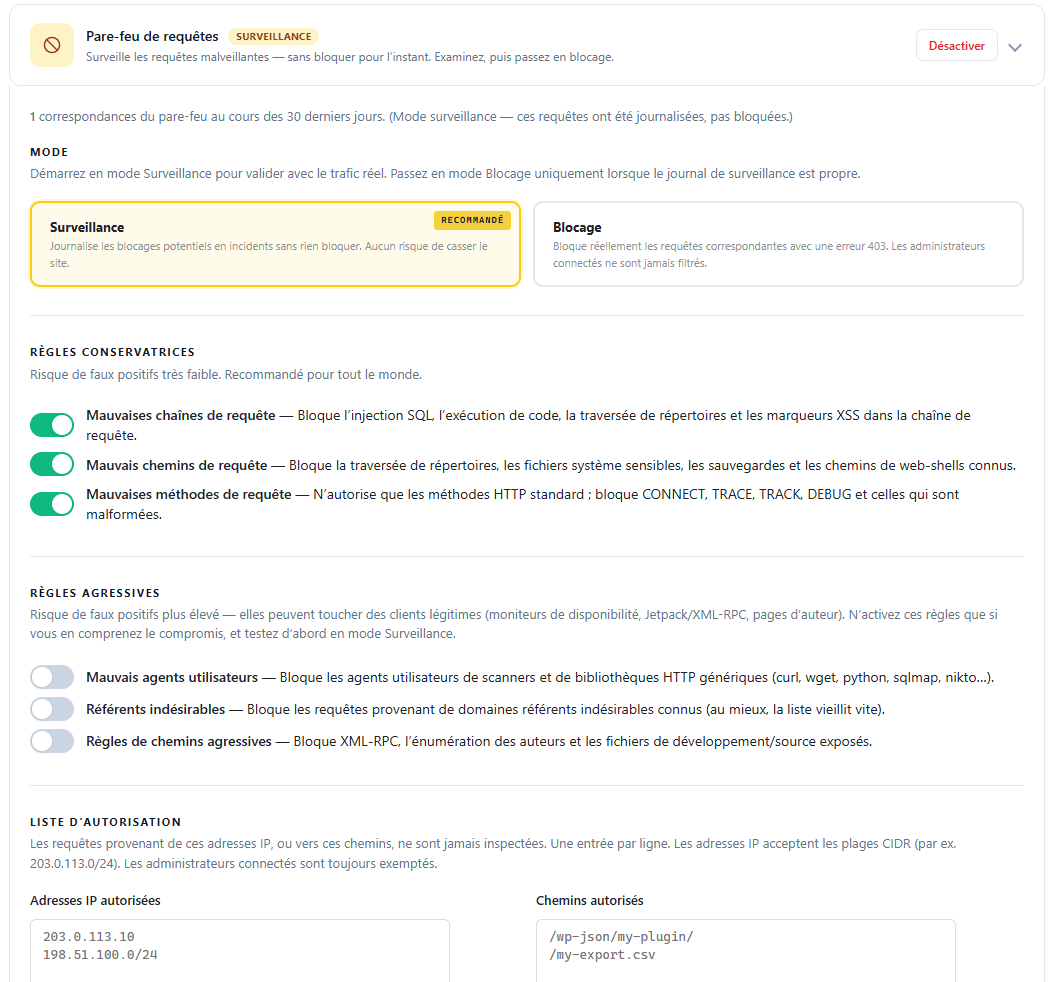Toggle off Mauvaises chaînes de requête
The width and height of the screenshot is (1062, 982).
(52, 425)
